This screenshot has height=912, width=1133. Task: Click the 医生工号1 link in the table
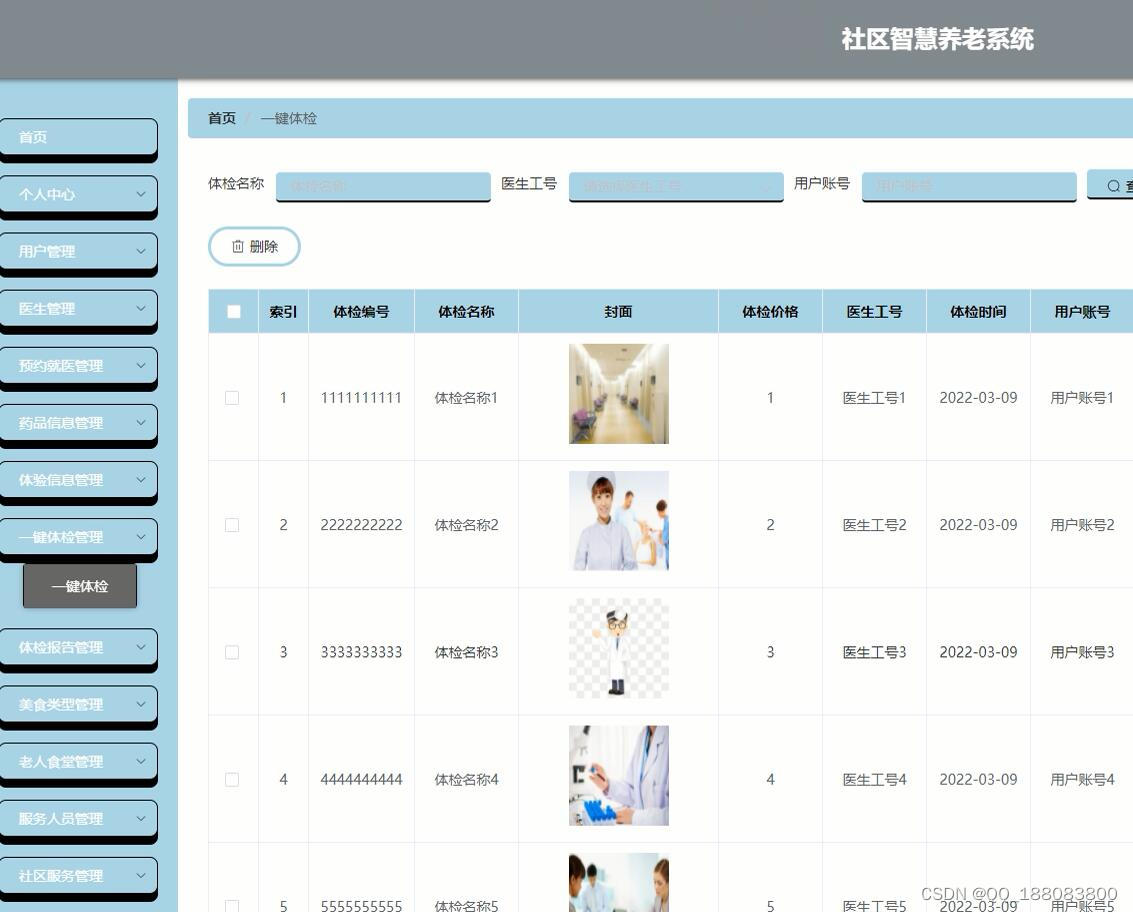[873, 397]
